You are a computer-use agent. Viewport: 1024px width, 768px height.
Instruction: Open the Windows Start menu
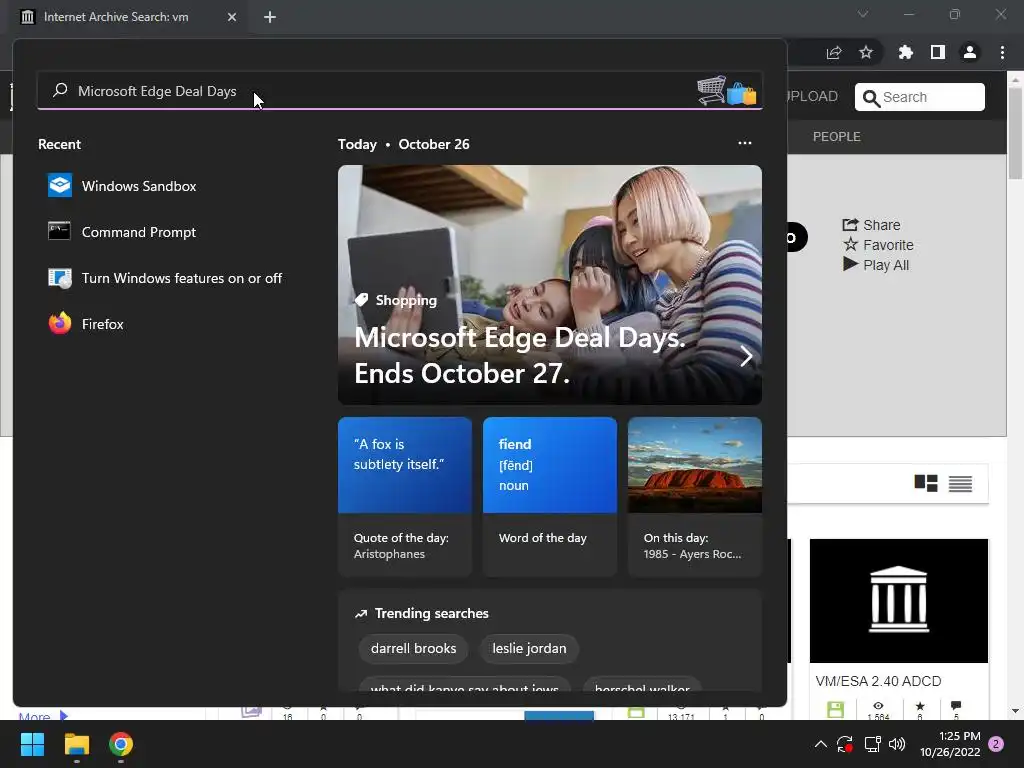(32, 744)
